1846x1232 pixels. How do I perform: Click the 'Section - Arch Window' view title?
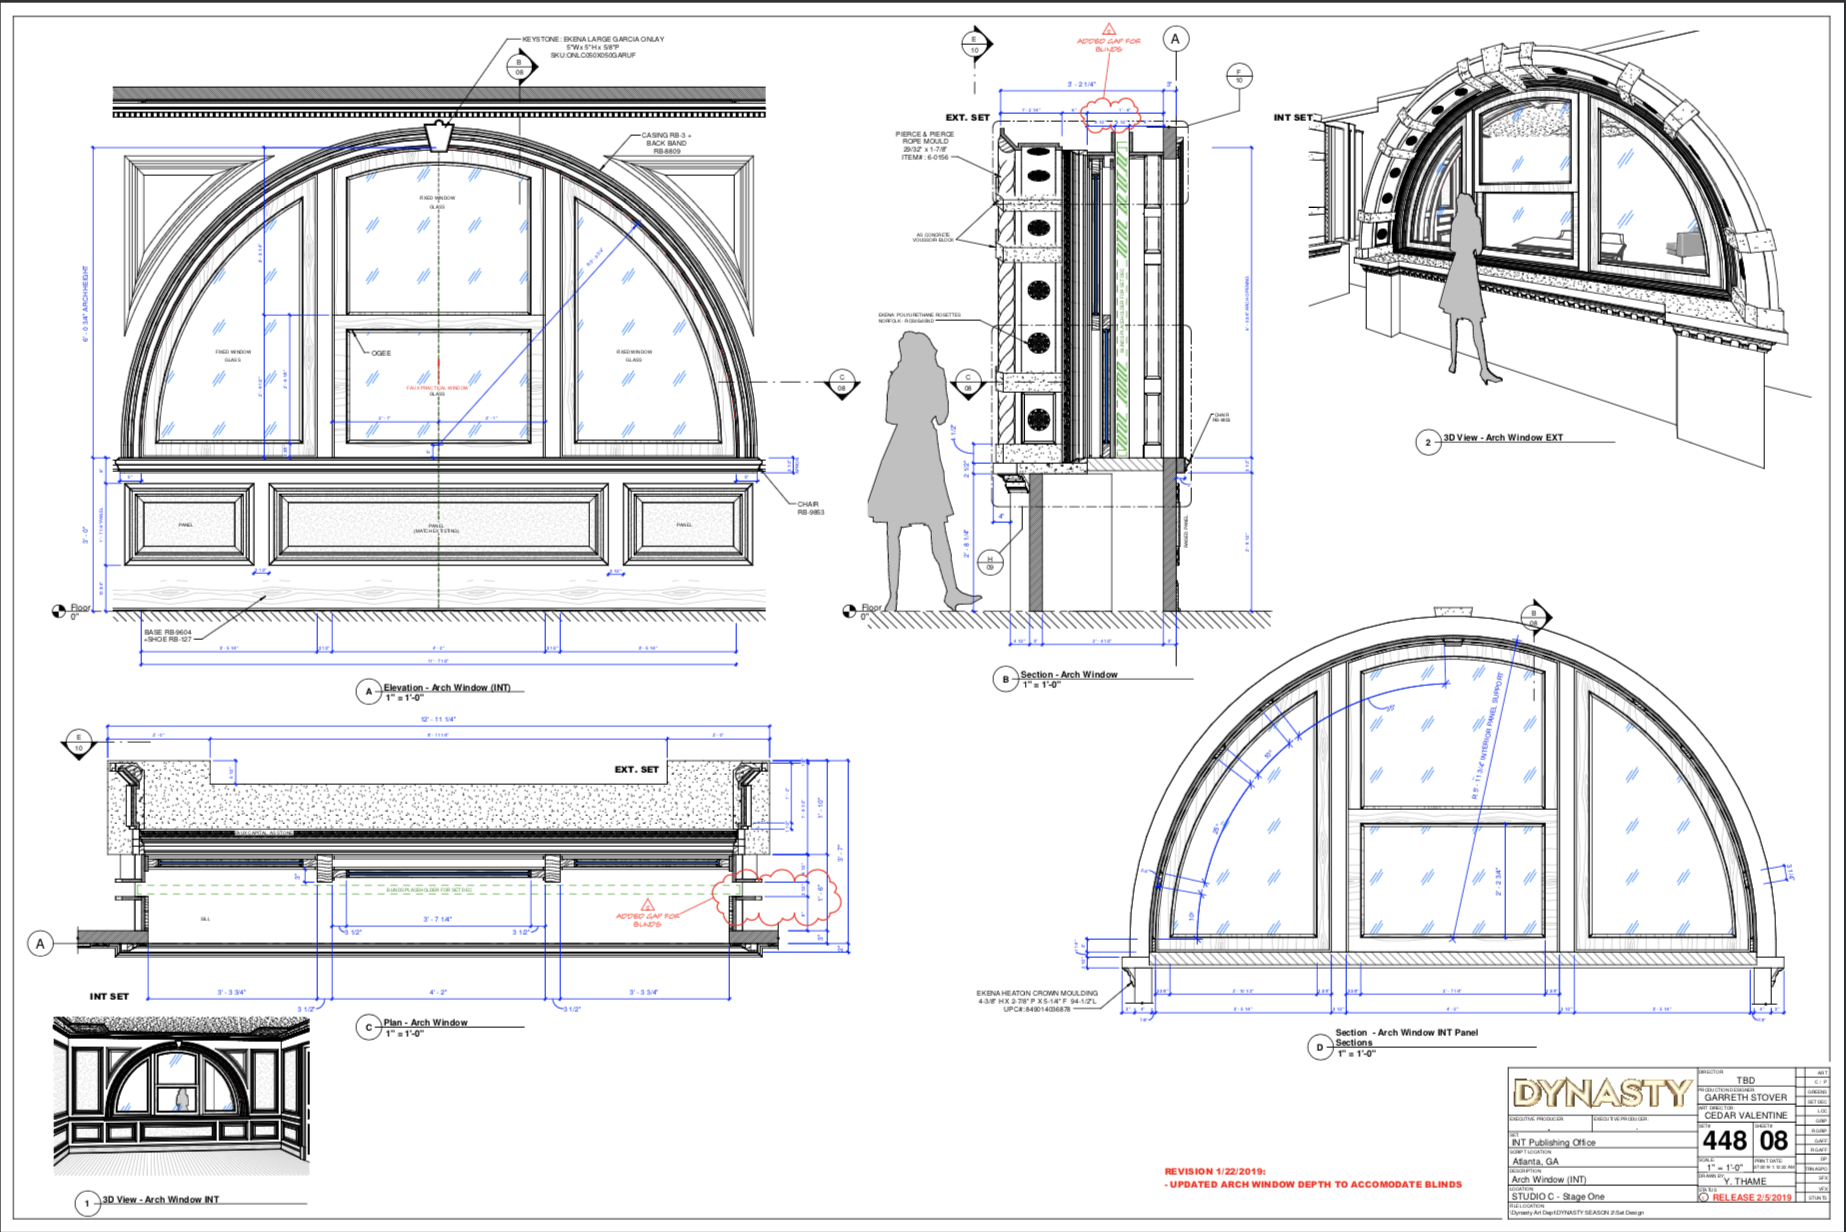1068,675
